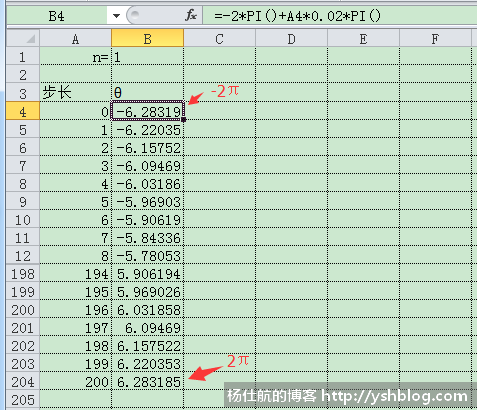The image size is (477, 410).
Task: Select row 6 header
Action: point(23,147)
